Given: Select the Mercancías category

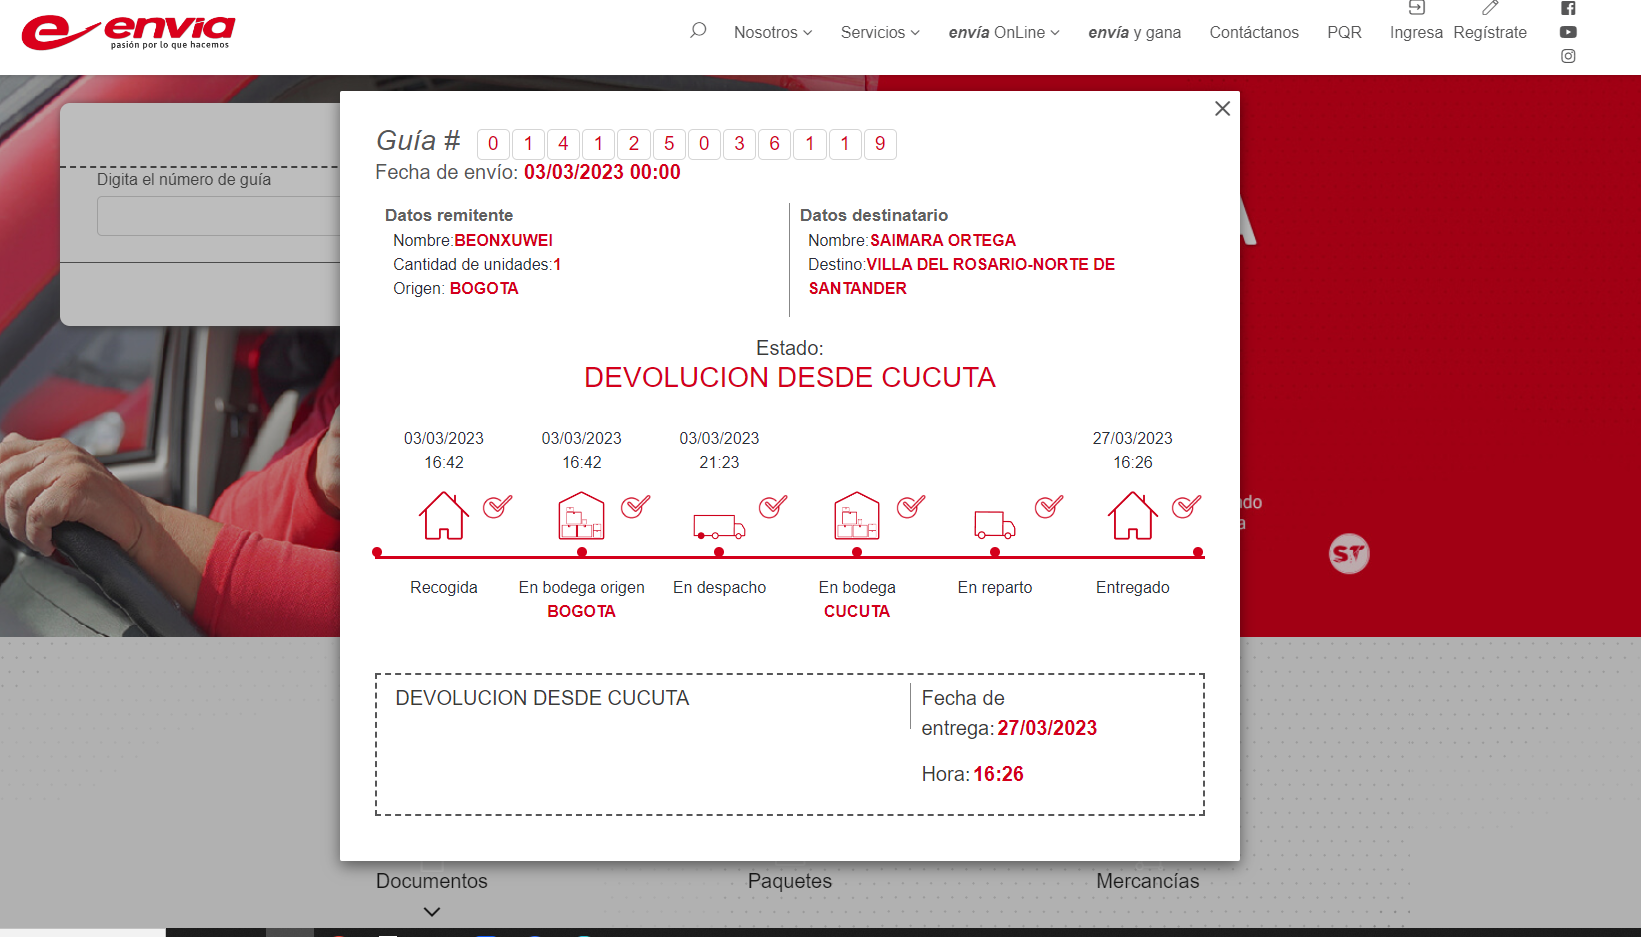Looking at the screenshot, I should click(1148, 881).
